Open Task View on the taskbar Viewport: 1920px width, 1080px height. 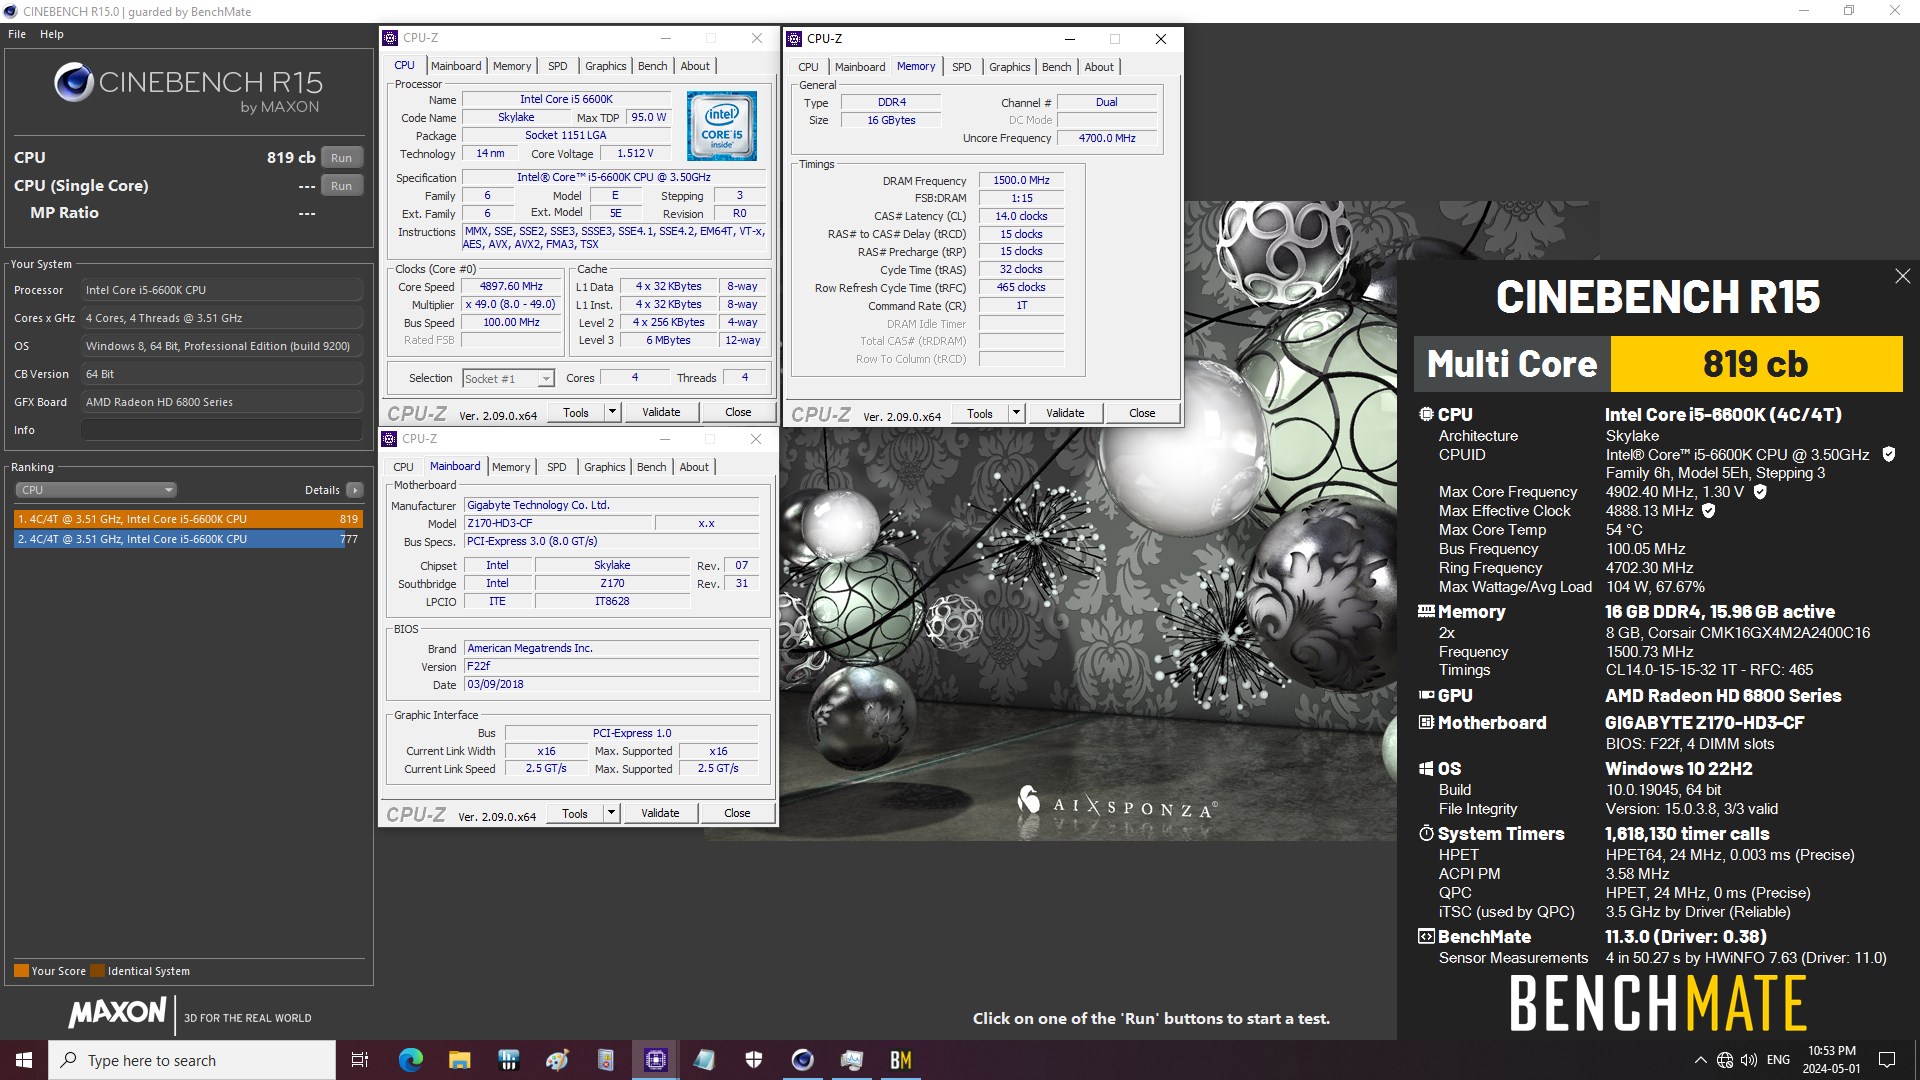[360, 1060]
